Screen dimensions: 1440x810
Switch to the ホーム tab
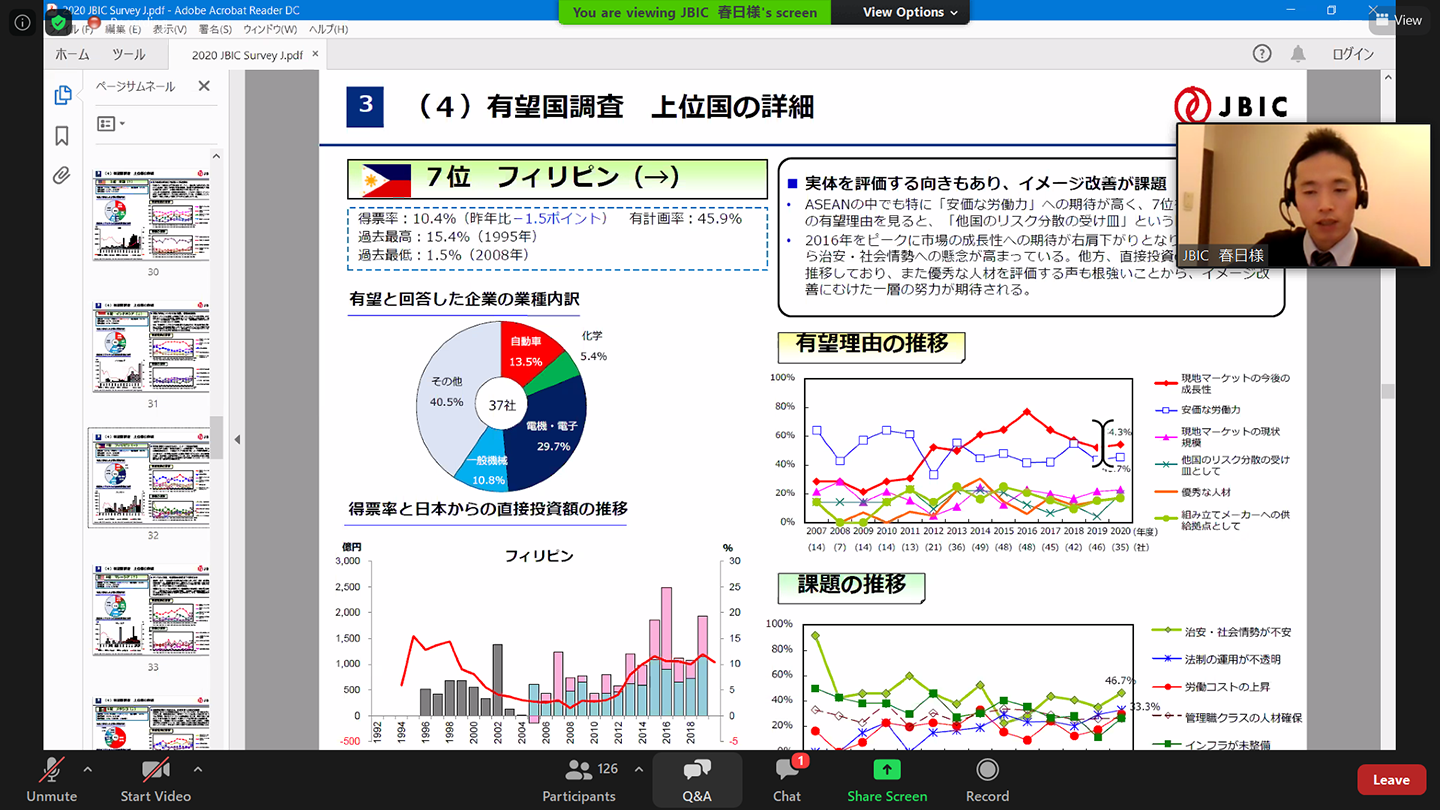[72, 54]
